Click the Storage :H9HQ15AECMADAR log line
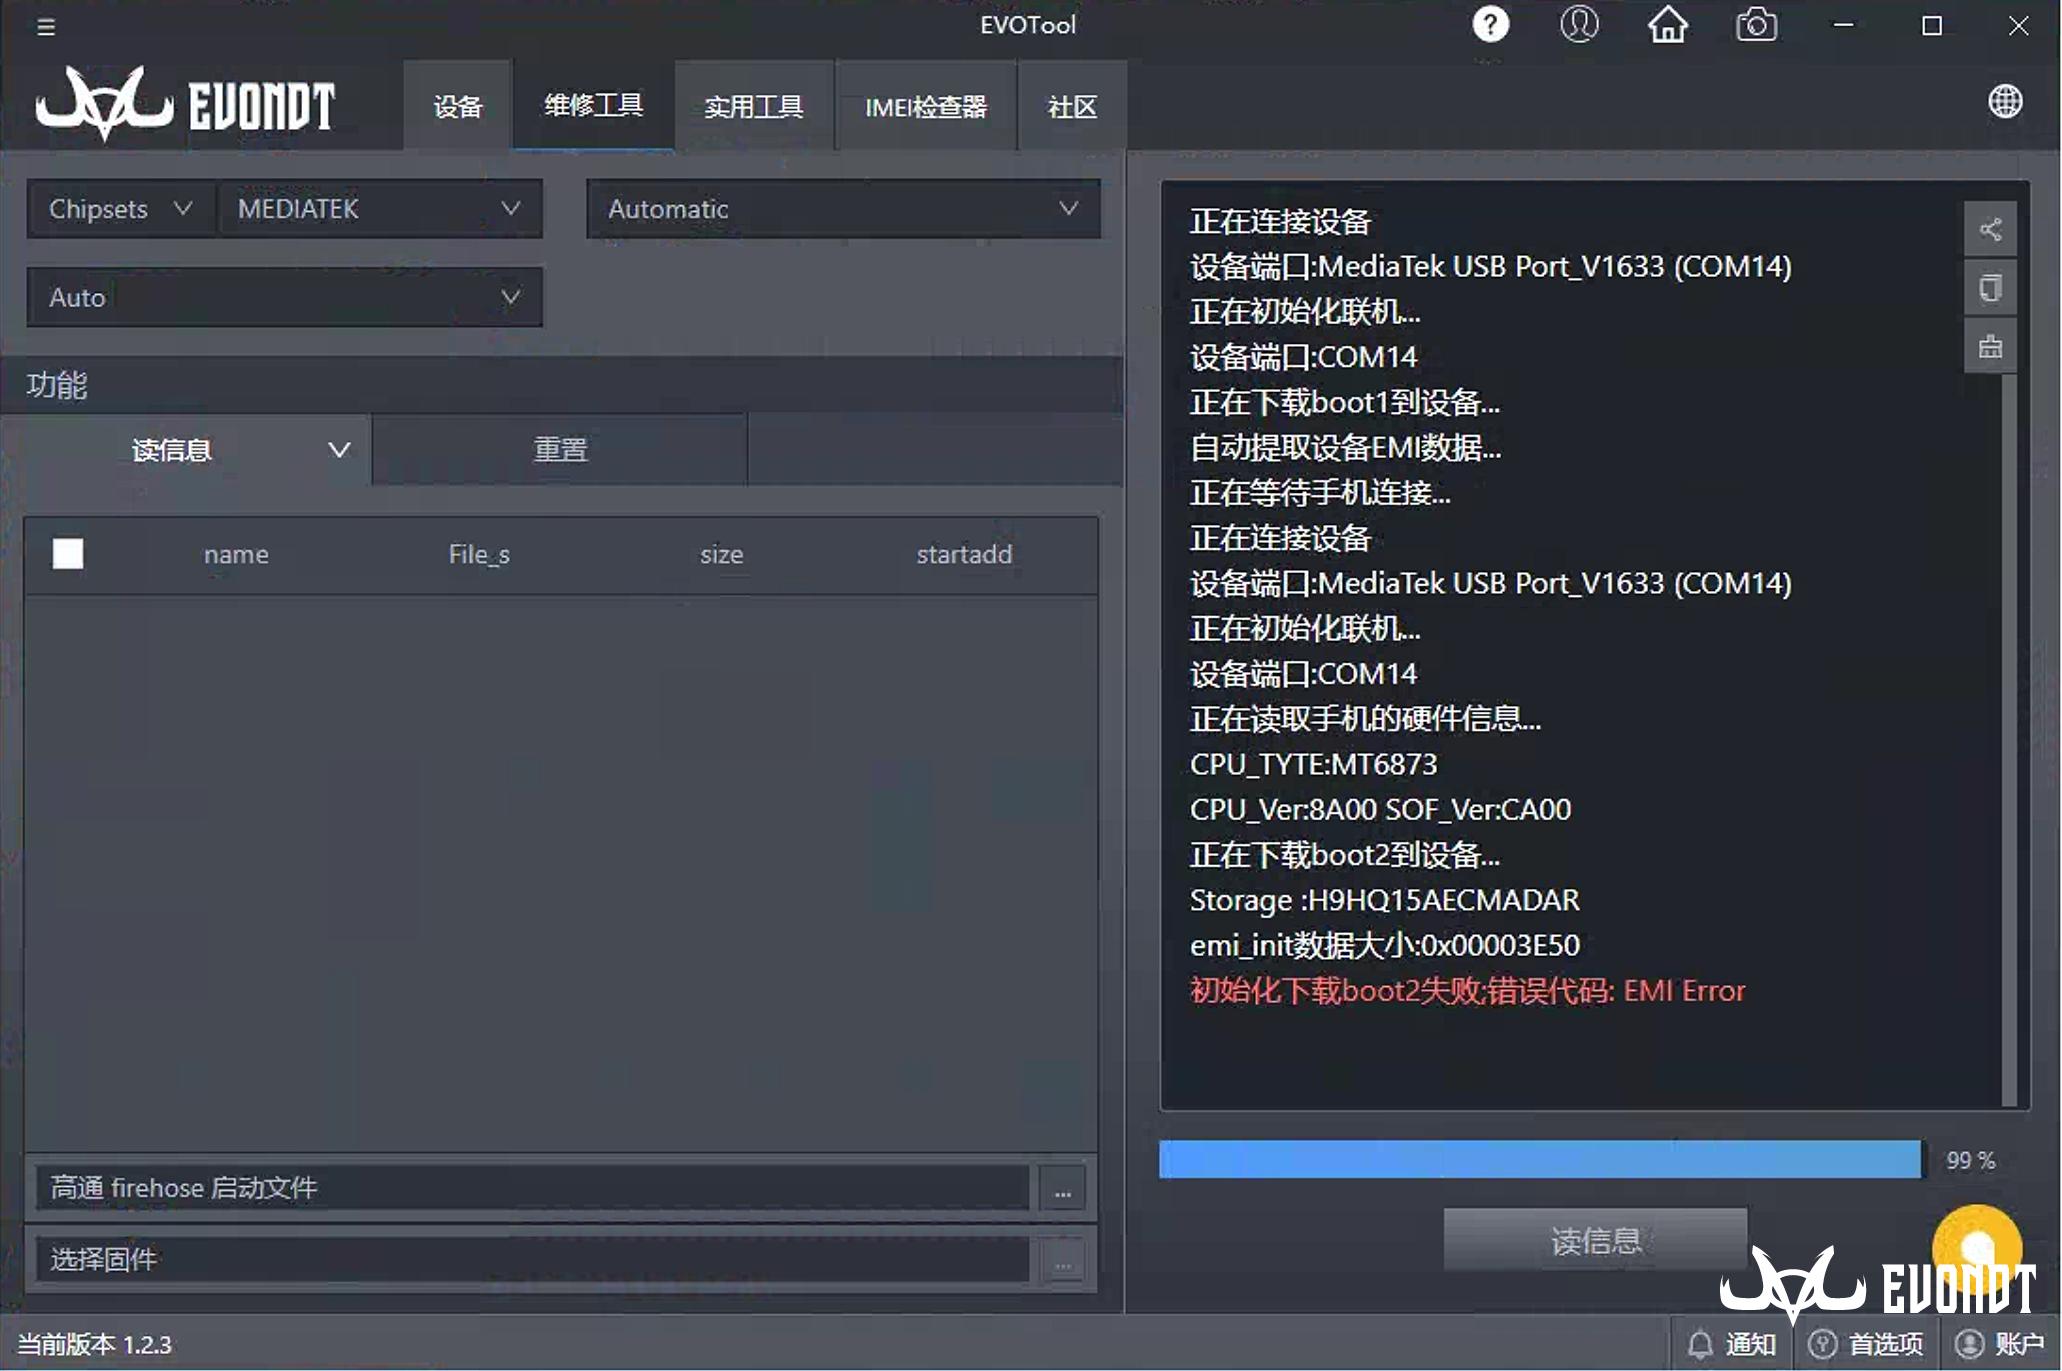 tap(1384, 900)
